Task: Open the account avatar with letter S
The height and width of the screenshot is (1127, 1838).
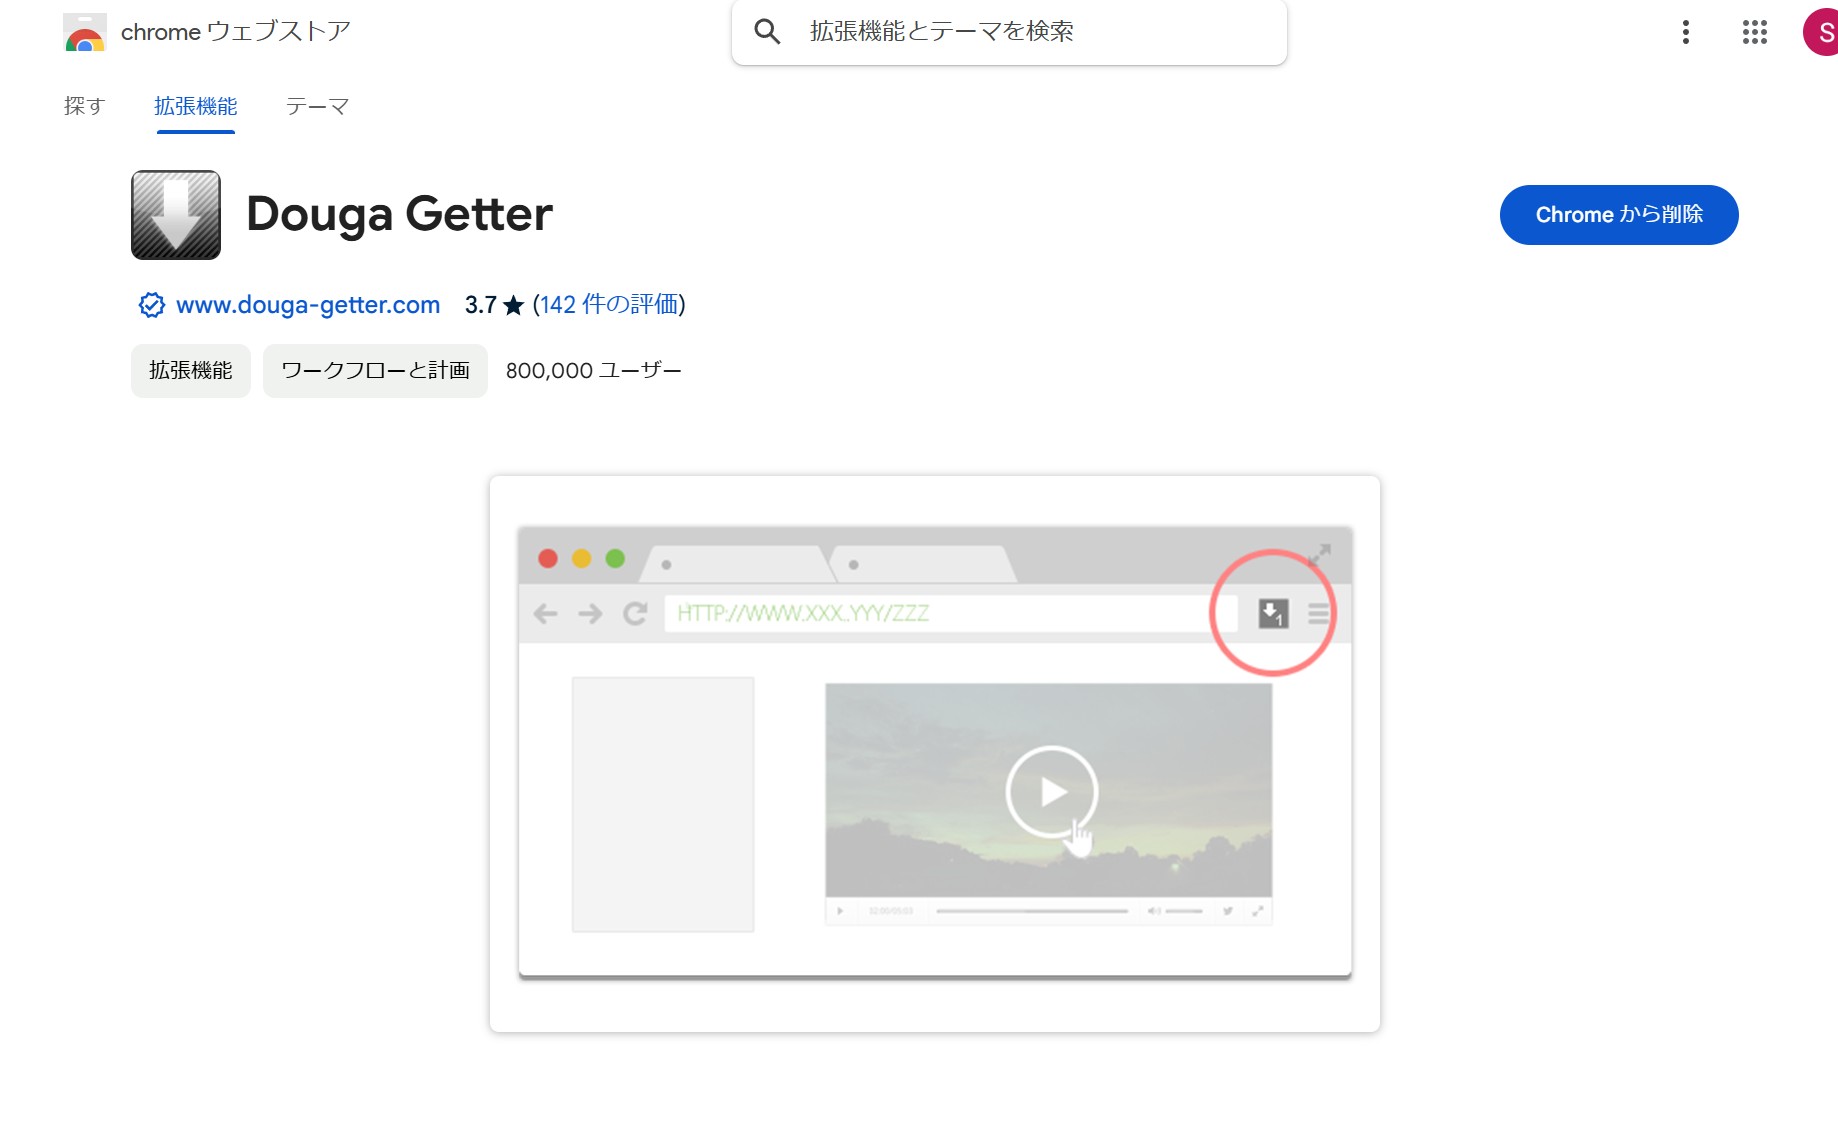Action: [1821, 32]
